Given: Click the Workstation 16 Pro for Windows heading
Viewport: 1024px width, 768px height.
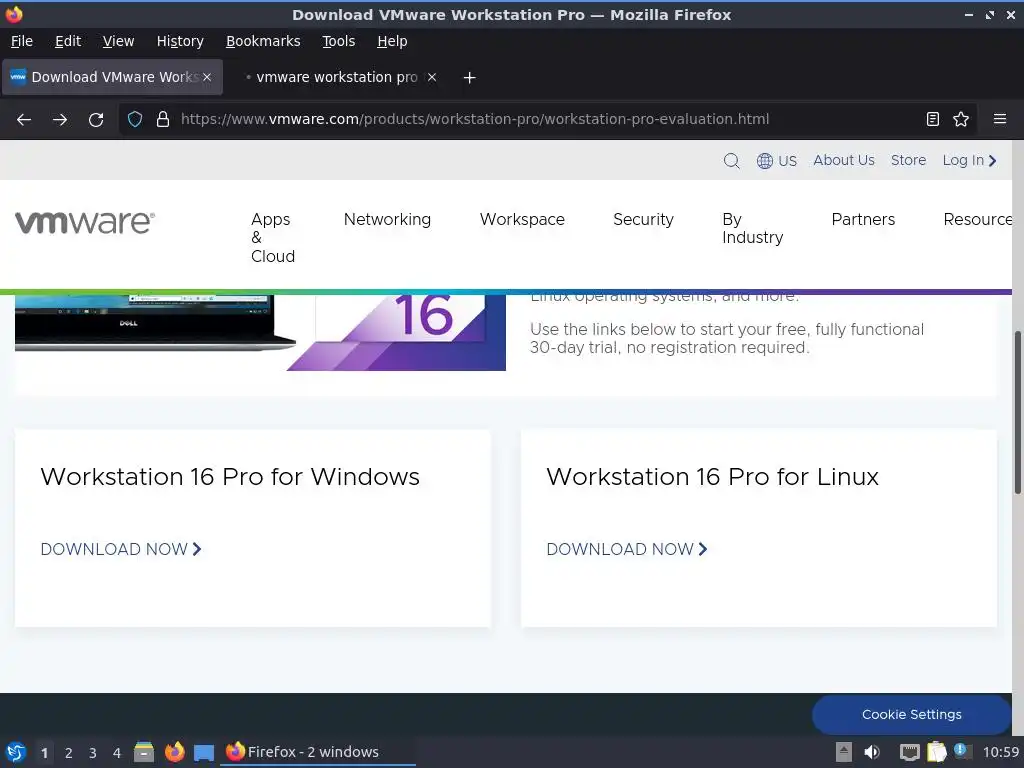Looking at the screenshot, I should coord(230,477).
